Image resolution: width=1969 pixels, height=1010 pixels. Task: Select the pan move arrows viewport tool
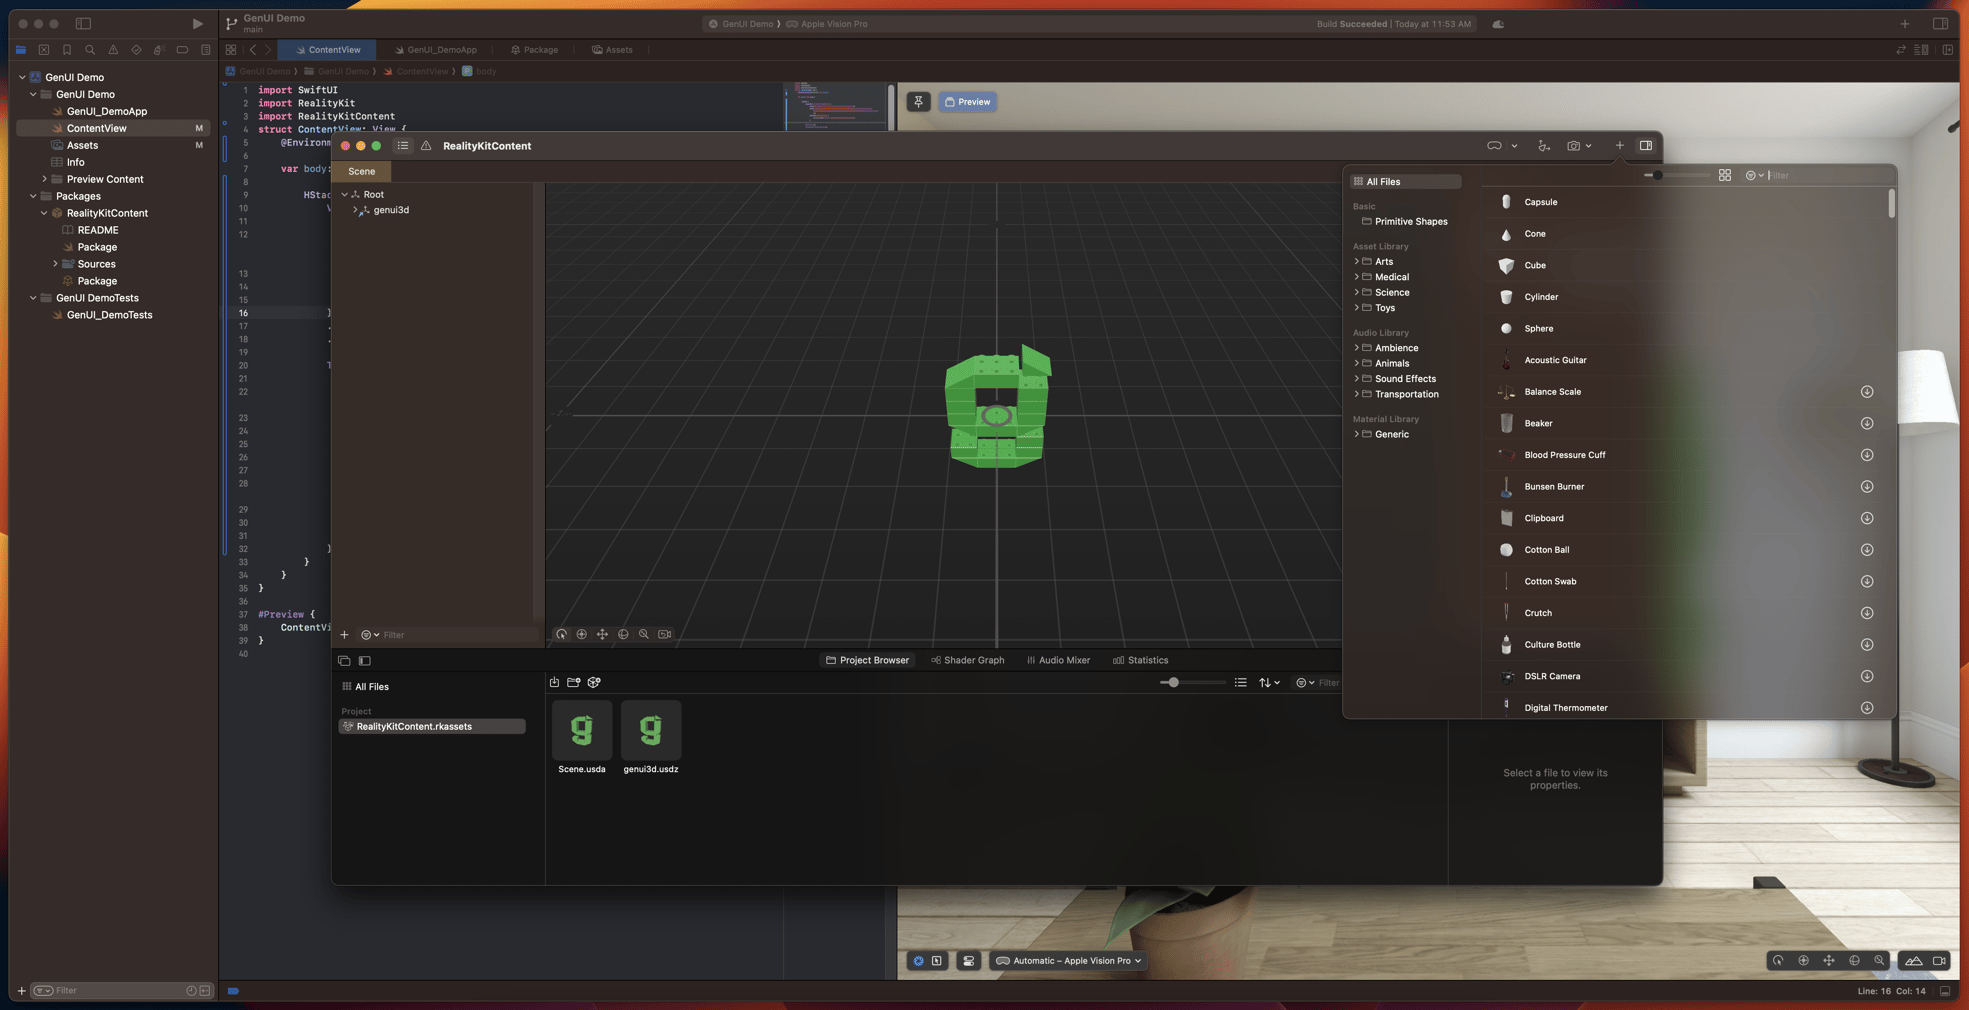click(602, 634)
